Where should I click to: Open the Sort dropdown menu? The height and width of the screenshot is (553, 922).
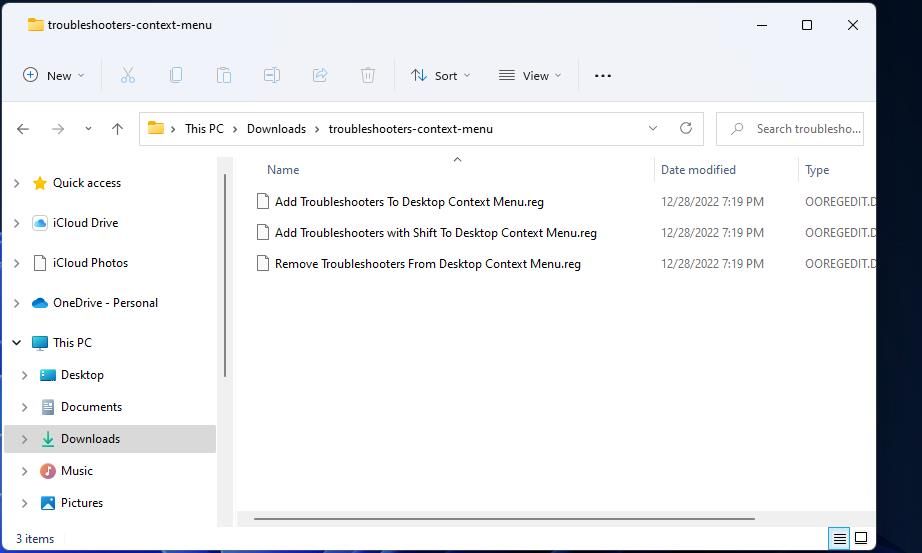[x=440, y=75]
